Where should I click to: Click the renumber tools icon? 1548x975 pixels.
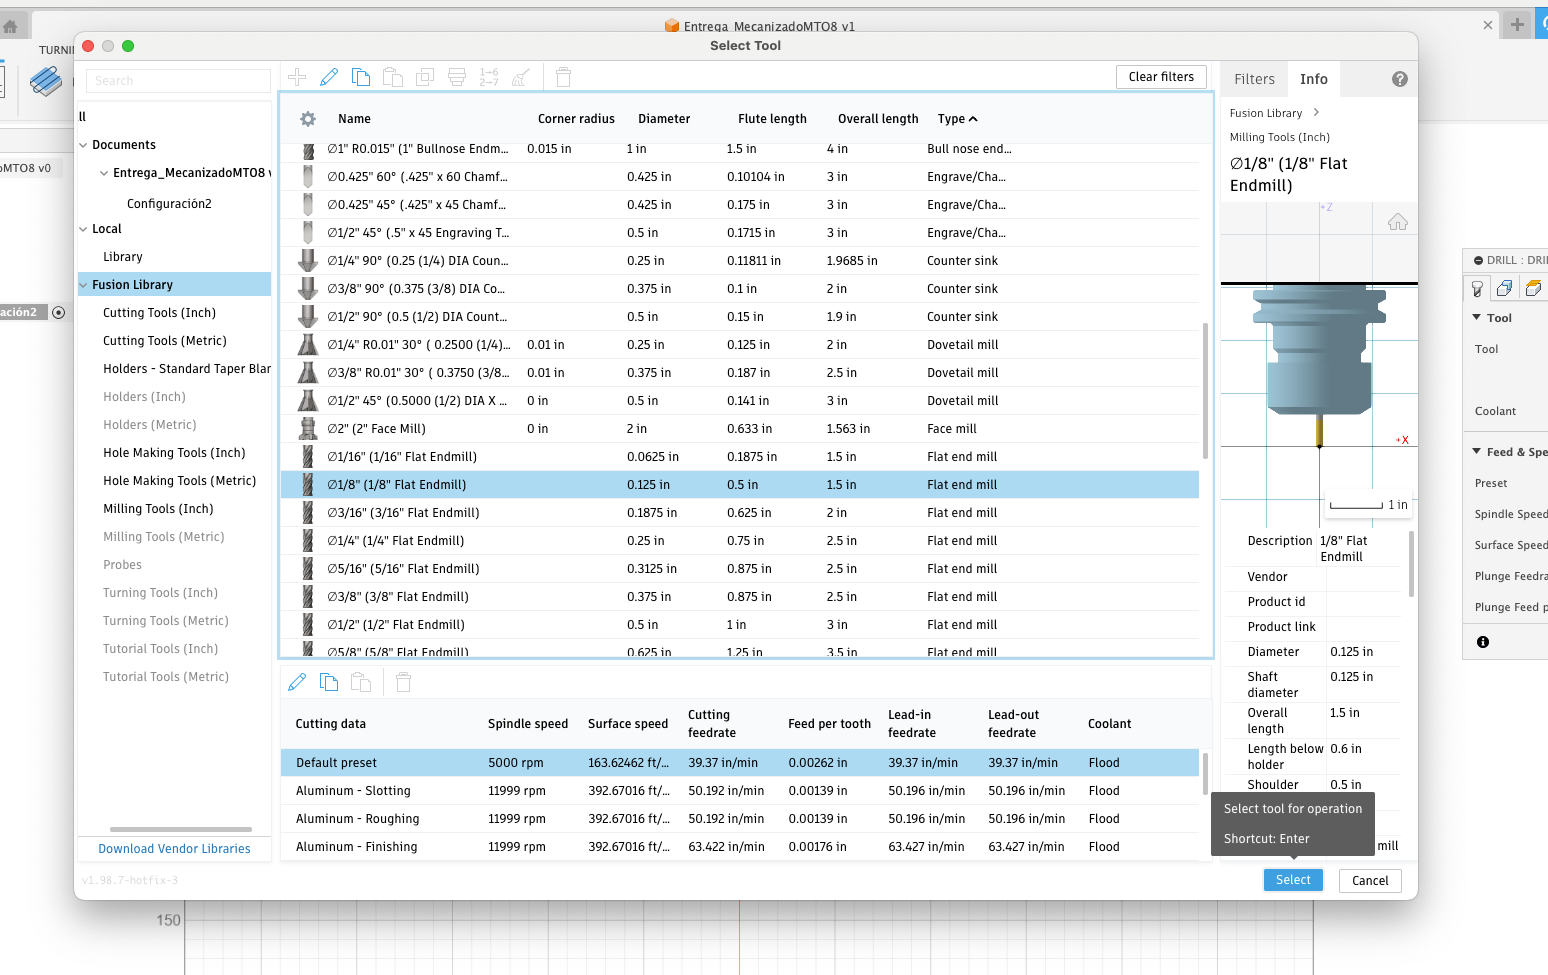coord(489,77)
